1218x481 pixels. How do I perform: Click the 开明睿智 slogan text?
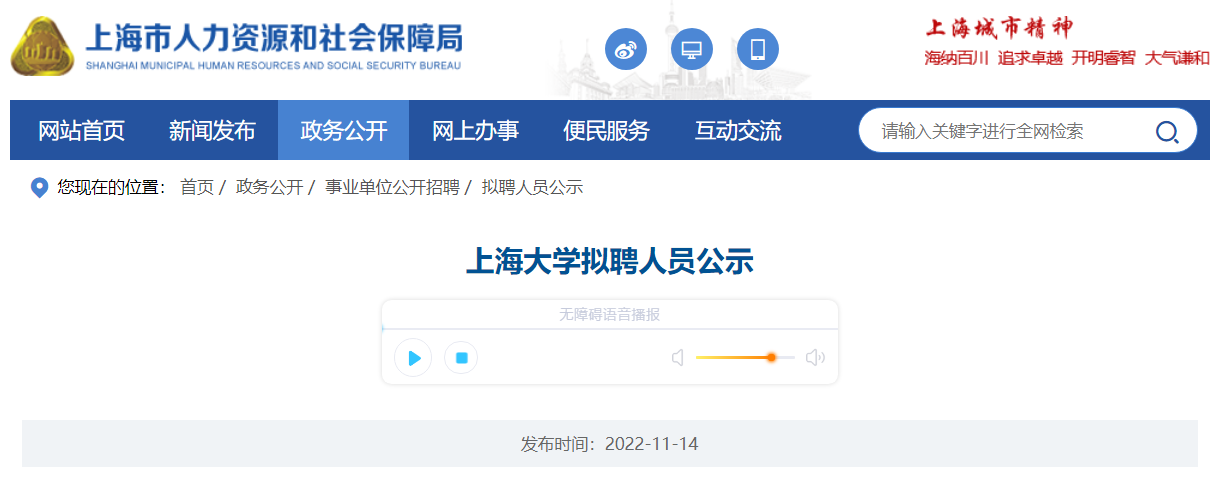[x=1104, y=58]
